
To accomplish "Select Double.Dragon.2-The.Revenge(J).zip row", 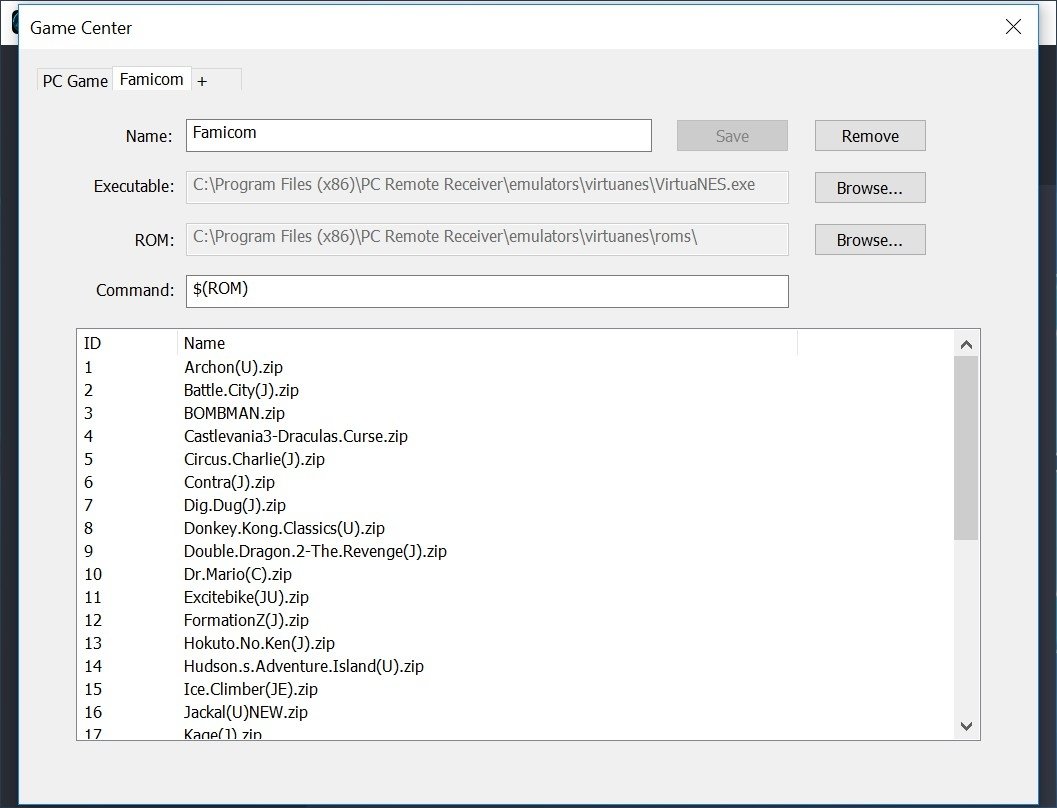I will (516, 551).
